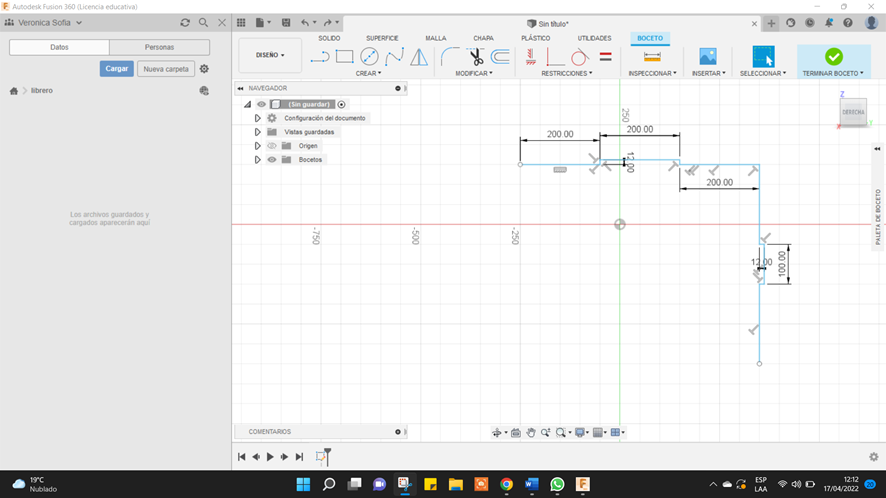The image size is (886, 498).
Task: Select the Offset modify tool
Action: (500, 57)
